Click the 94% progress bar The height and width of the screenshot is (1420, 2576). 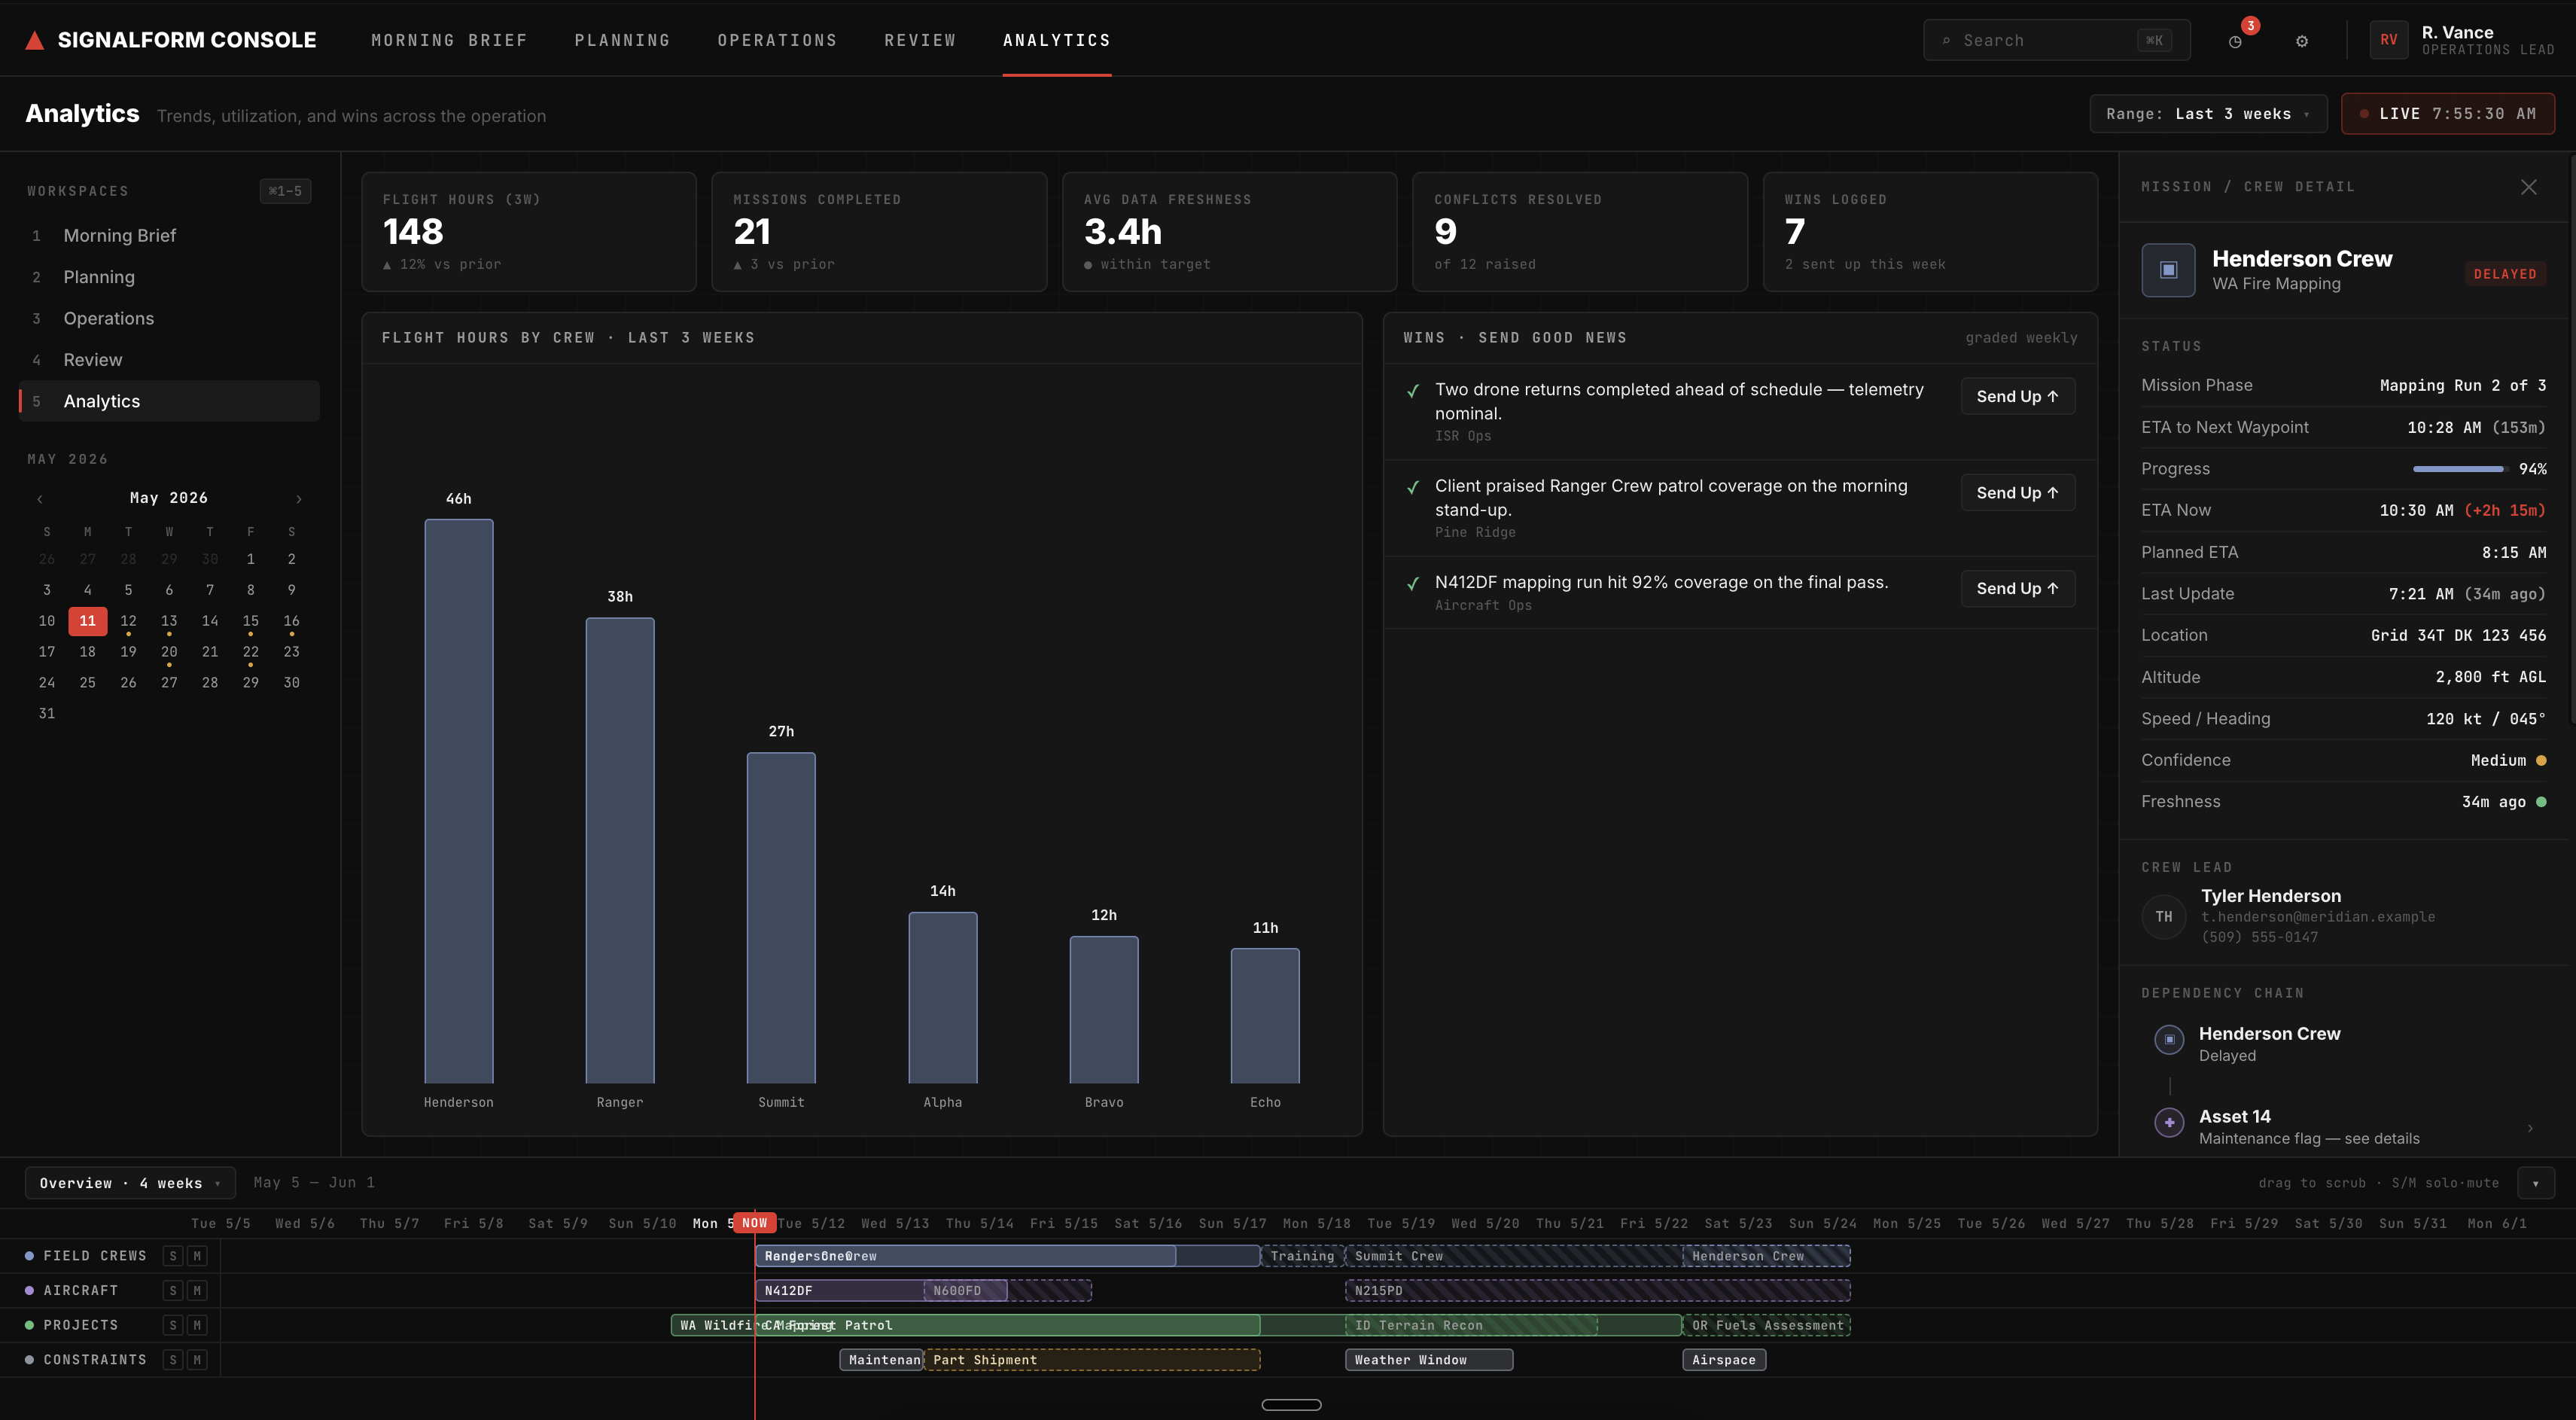pos(2459,469)
